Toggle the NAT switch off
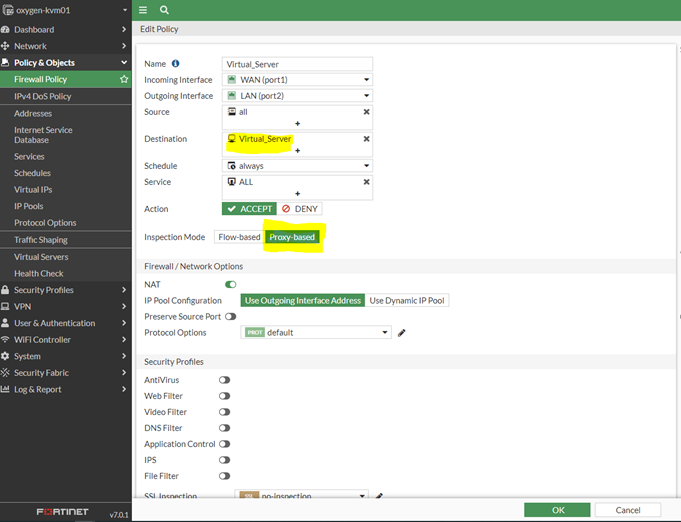Screen dimensions: 681x522 (x=231, y=284)
